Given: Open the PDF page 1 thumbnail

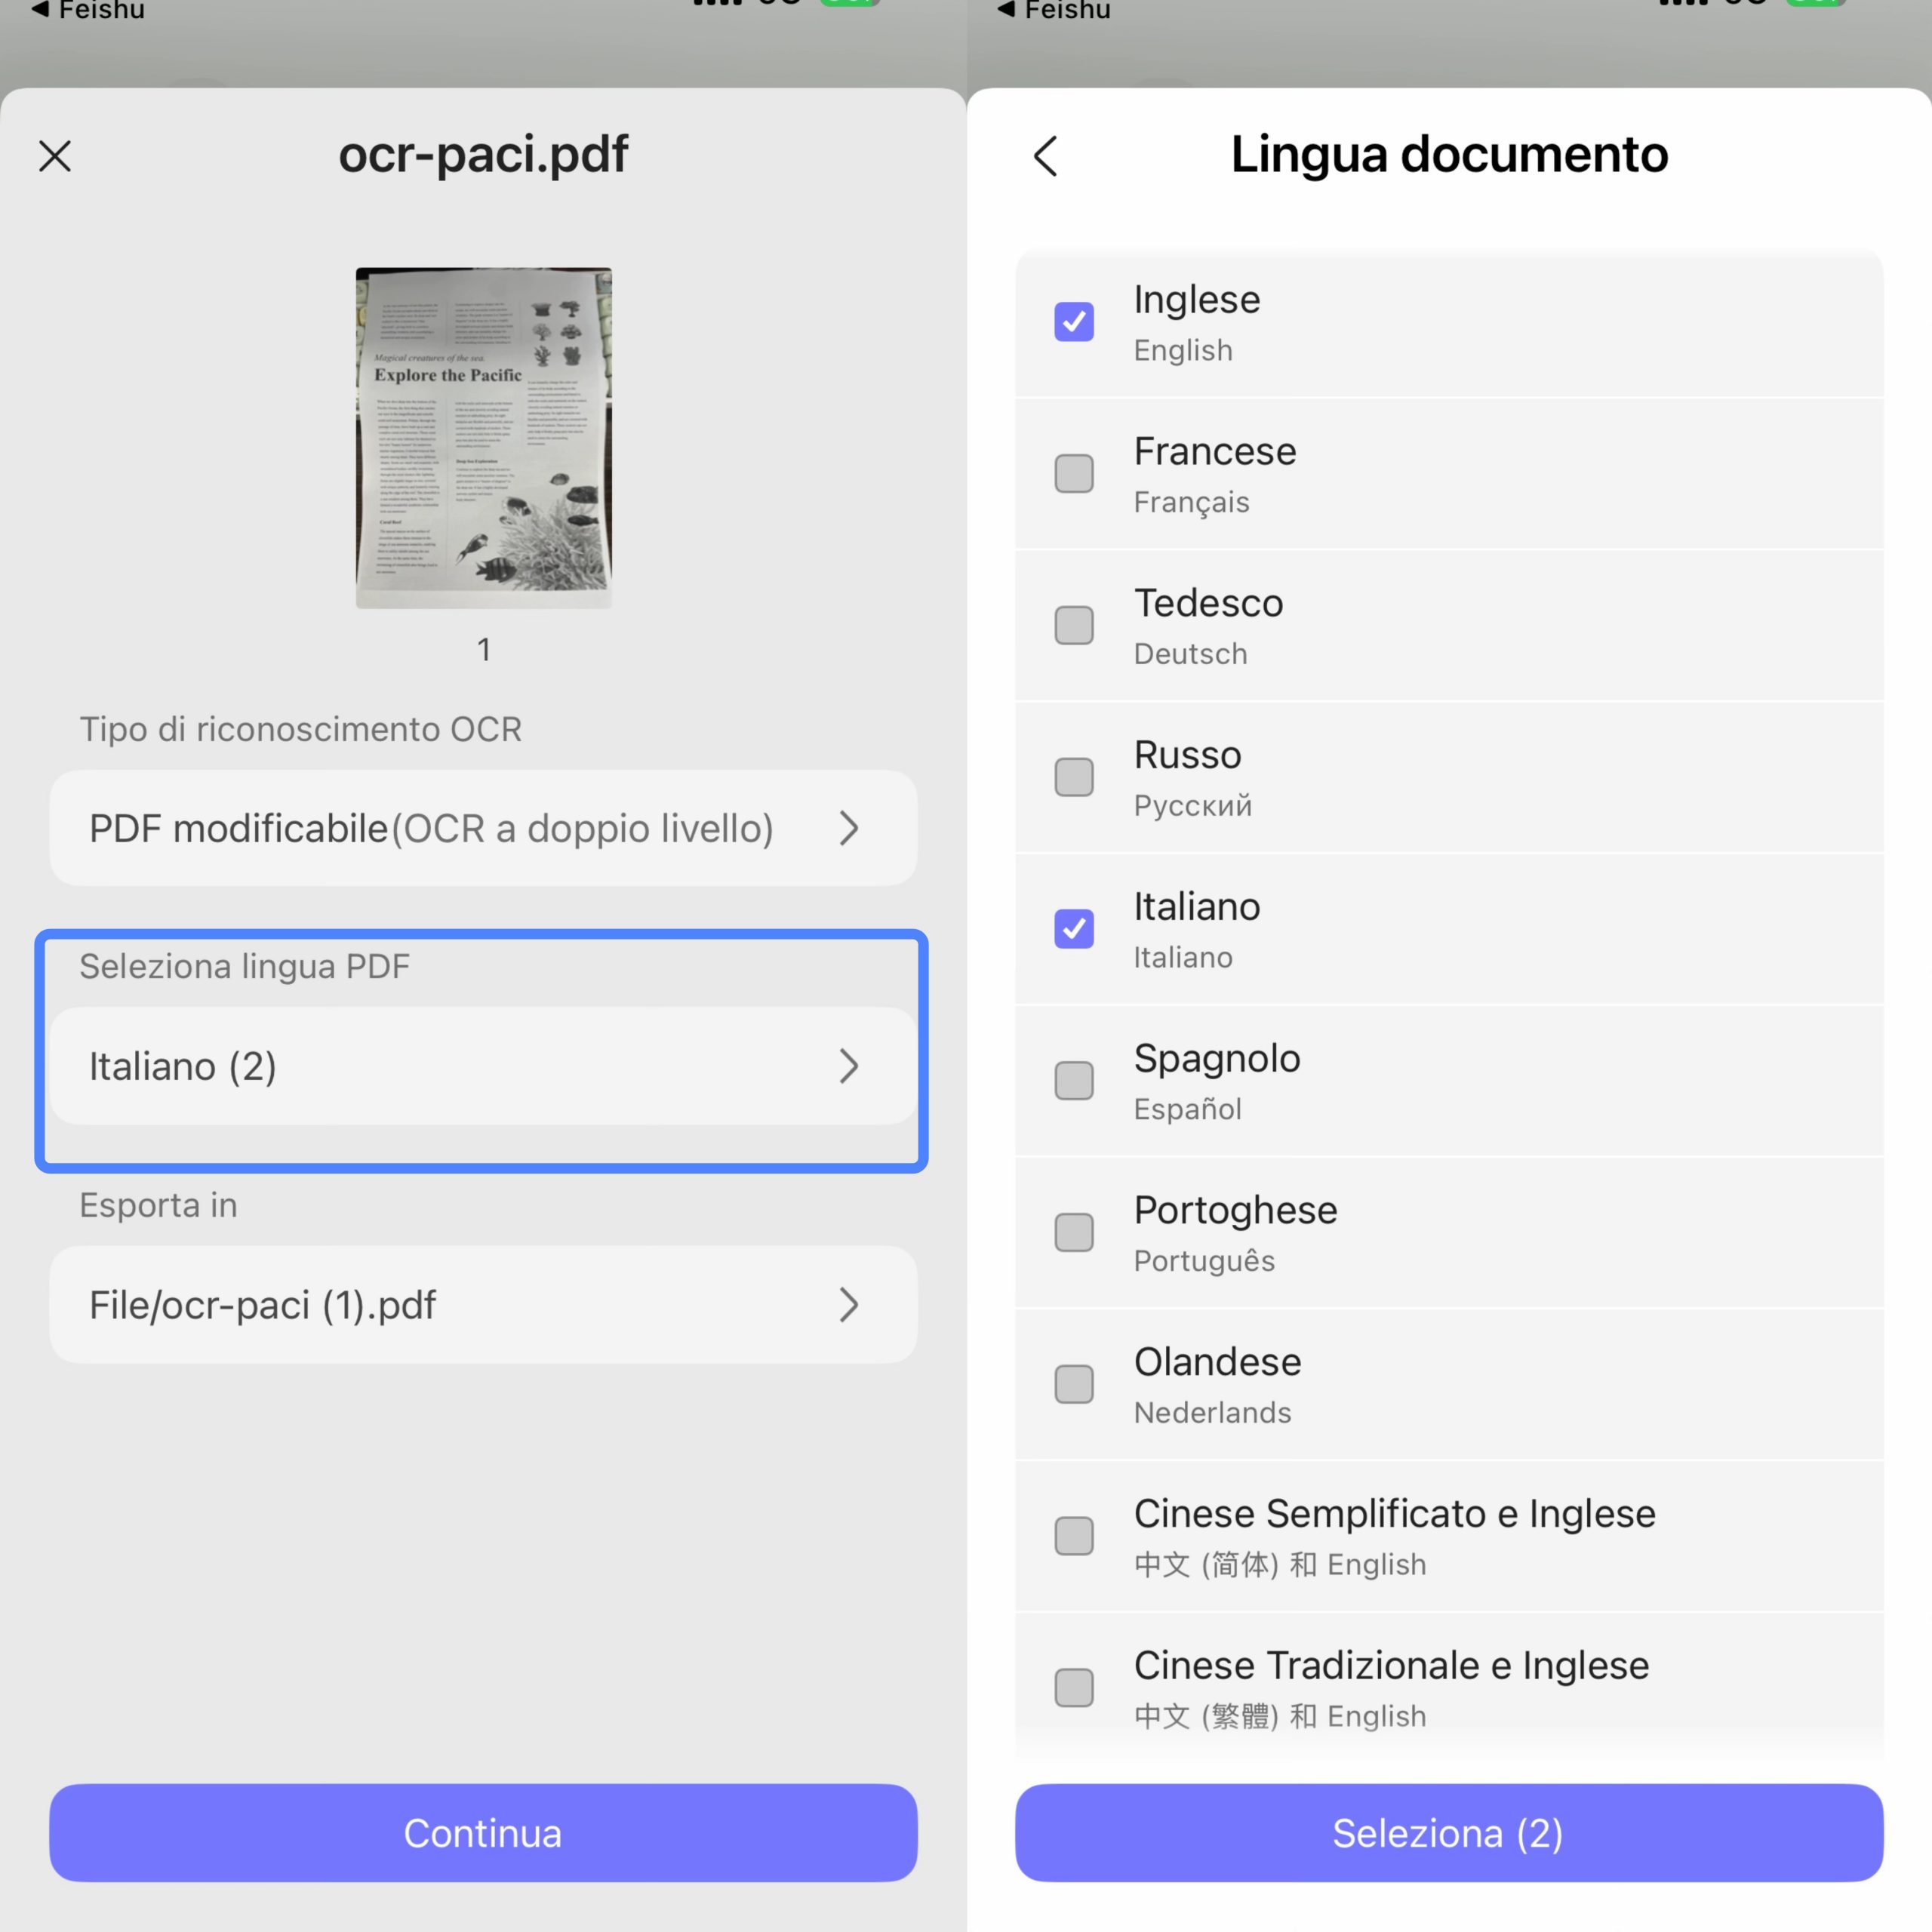Looking at the screenshot, I should coord(484,438).
